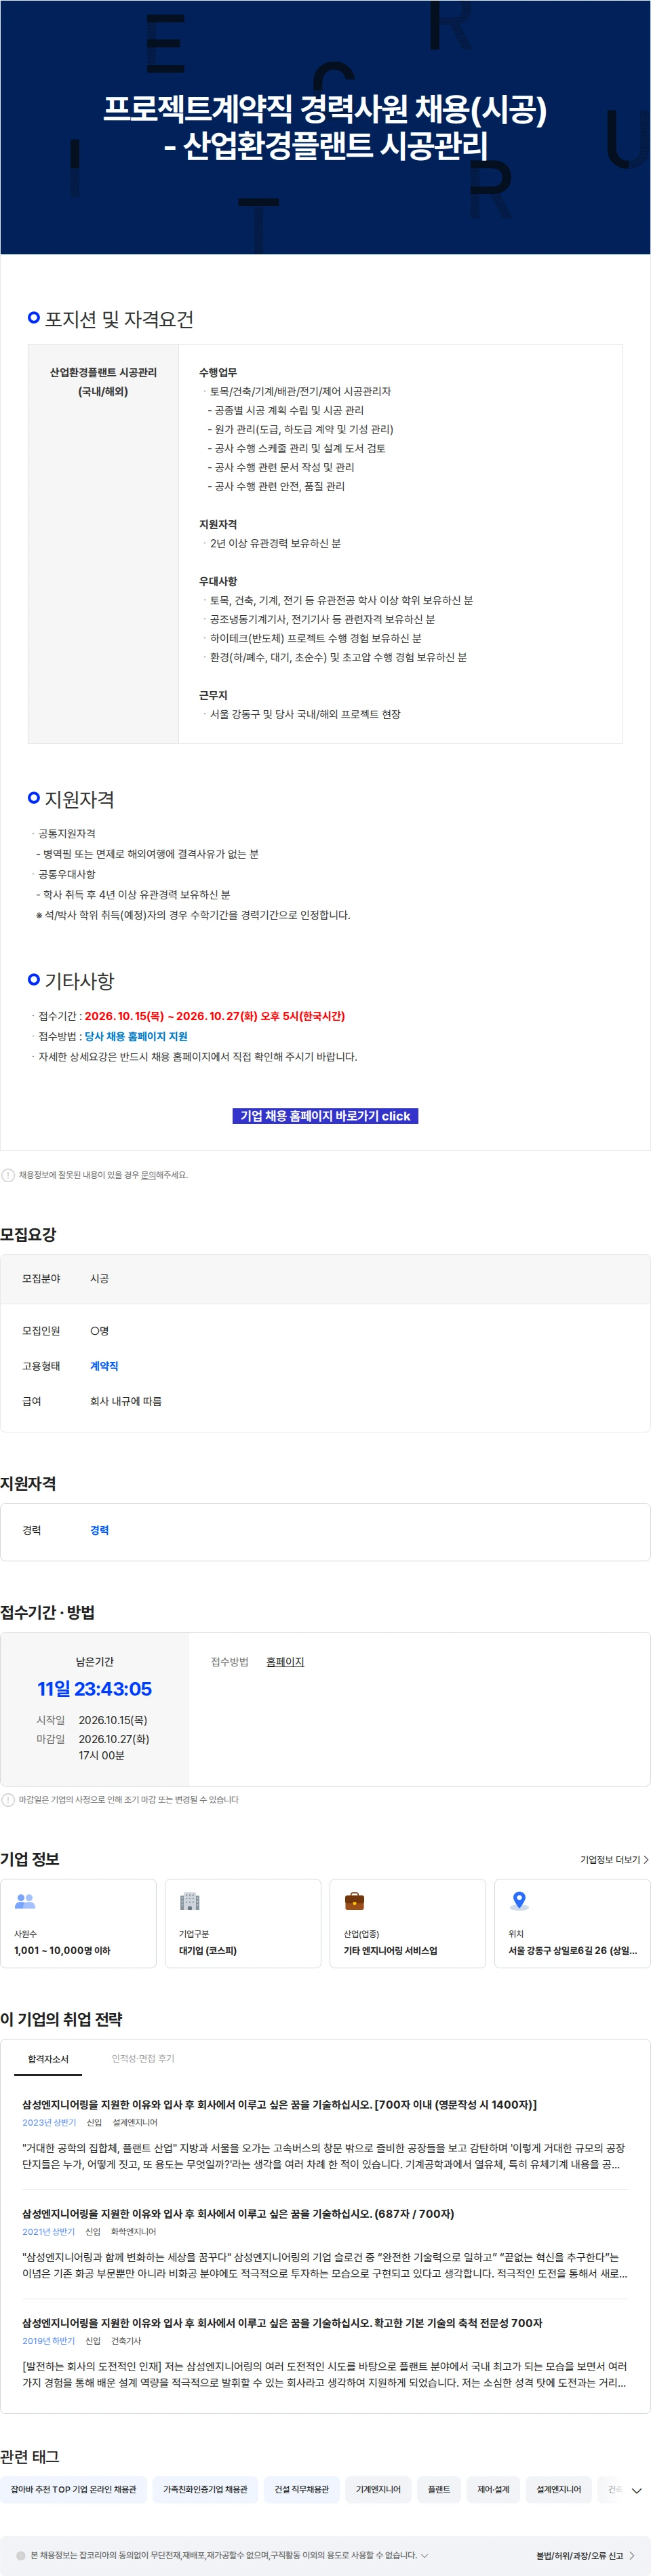
Task: Click the people icon above 사원수
Action: pos(25,1901)
